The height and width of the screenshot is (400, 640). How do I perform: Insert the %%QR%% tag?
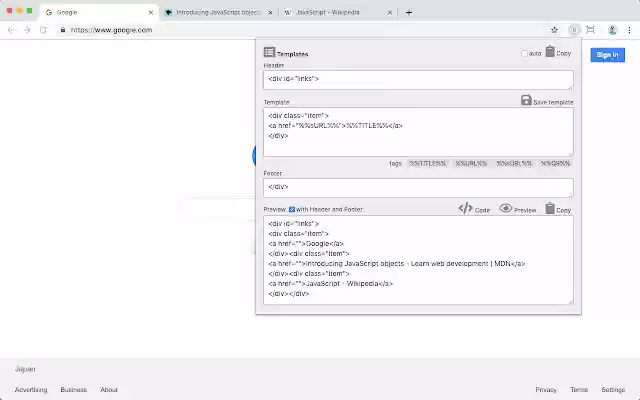tap(555, 163)
